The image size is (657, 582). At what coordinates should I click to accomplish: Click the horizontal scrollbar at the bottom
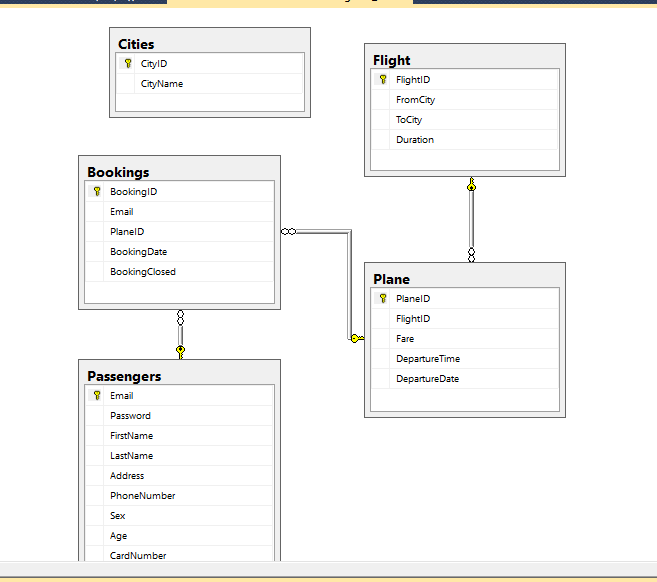tap(328, 569)
